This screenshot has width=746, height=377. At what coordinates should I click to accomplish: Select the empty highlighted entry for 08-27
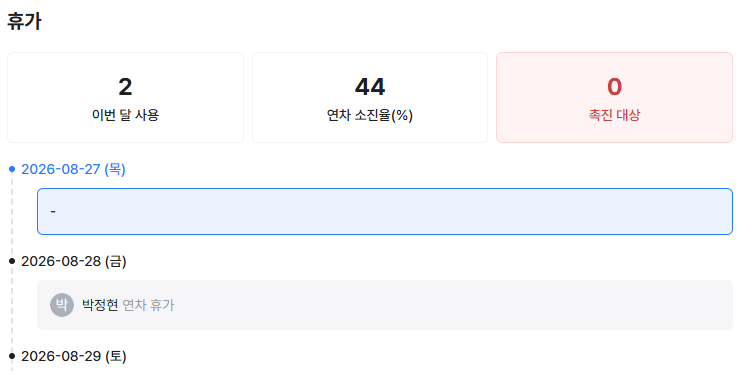385,211
